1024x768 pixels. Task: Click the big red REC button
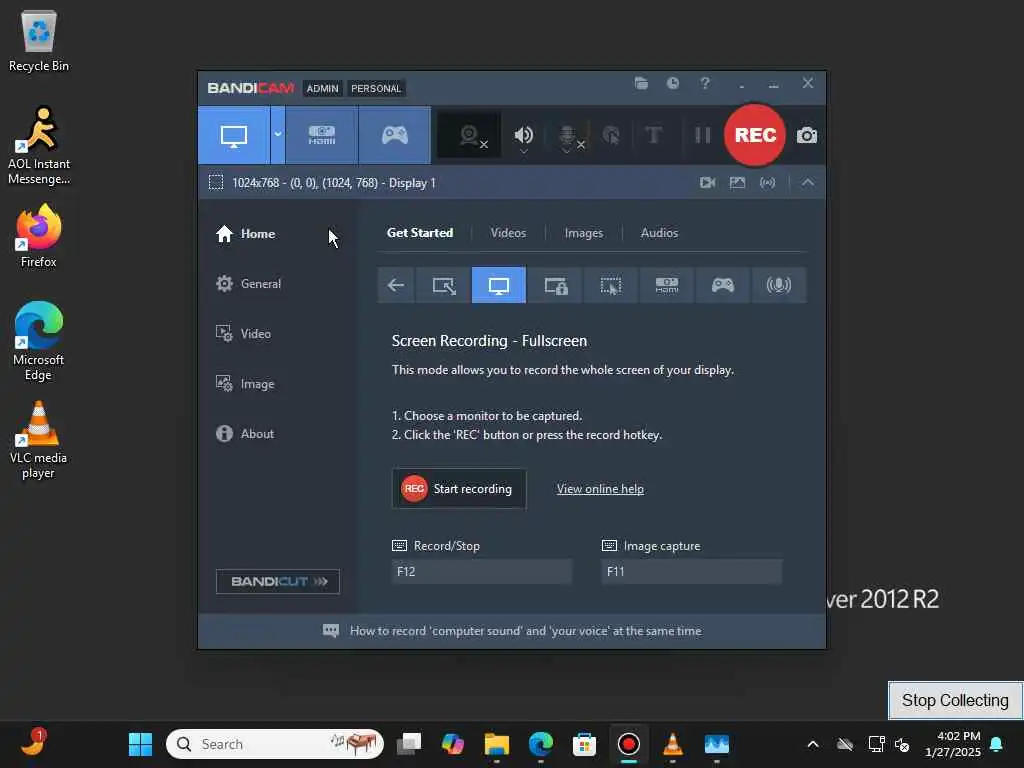(755, 135)
